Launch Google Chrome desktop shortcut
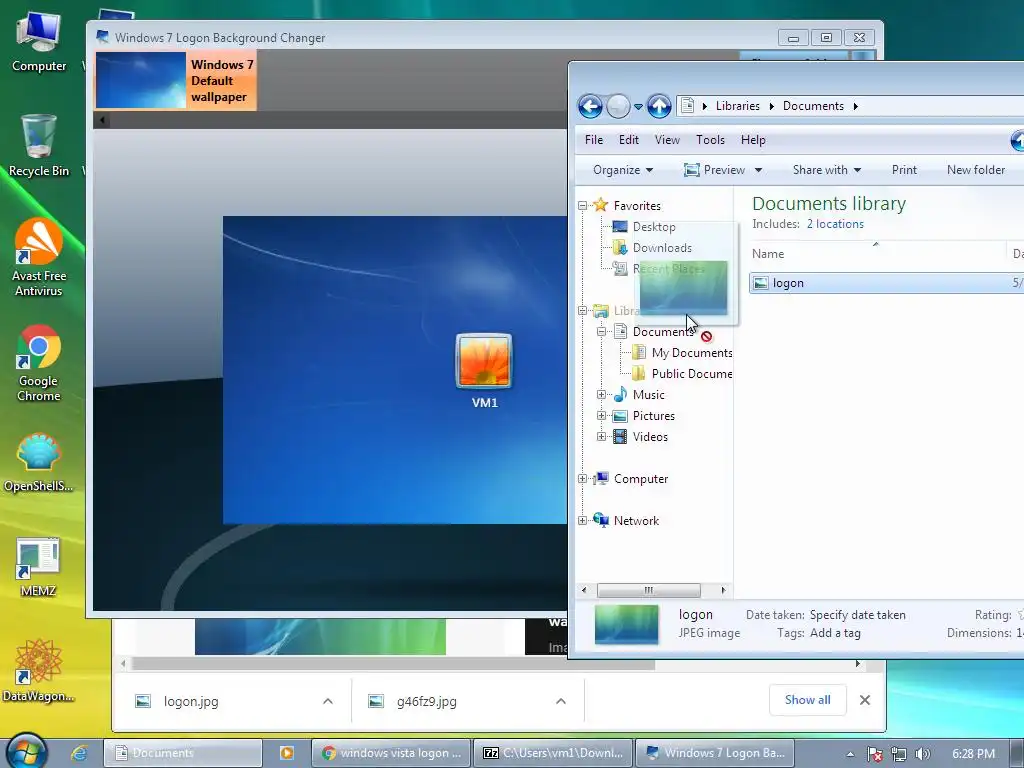 pyautogui.click(x=39, y=363)
